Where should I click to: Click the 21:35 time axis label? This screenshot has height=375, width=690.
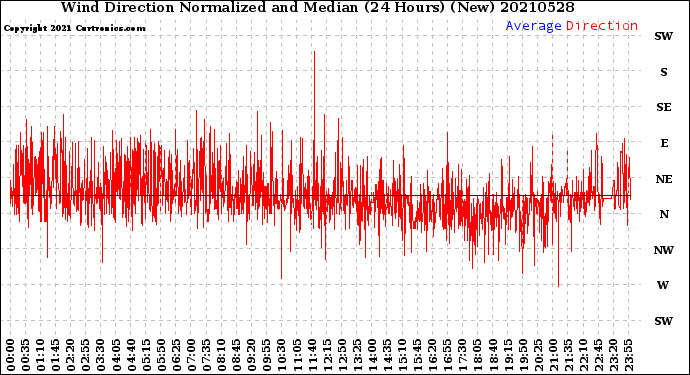click(x=568, y=355)
